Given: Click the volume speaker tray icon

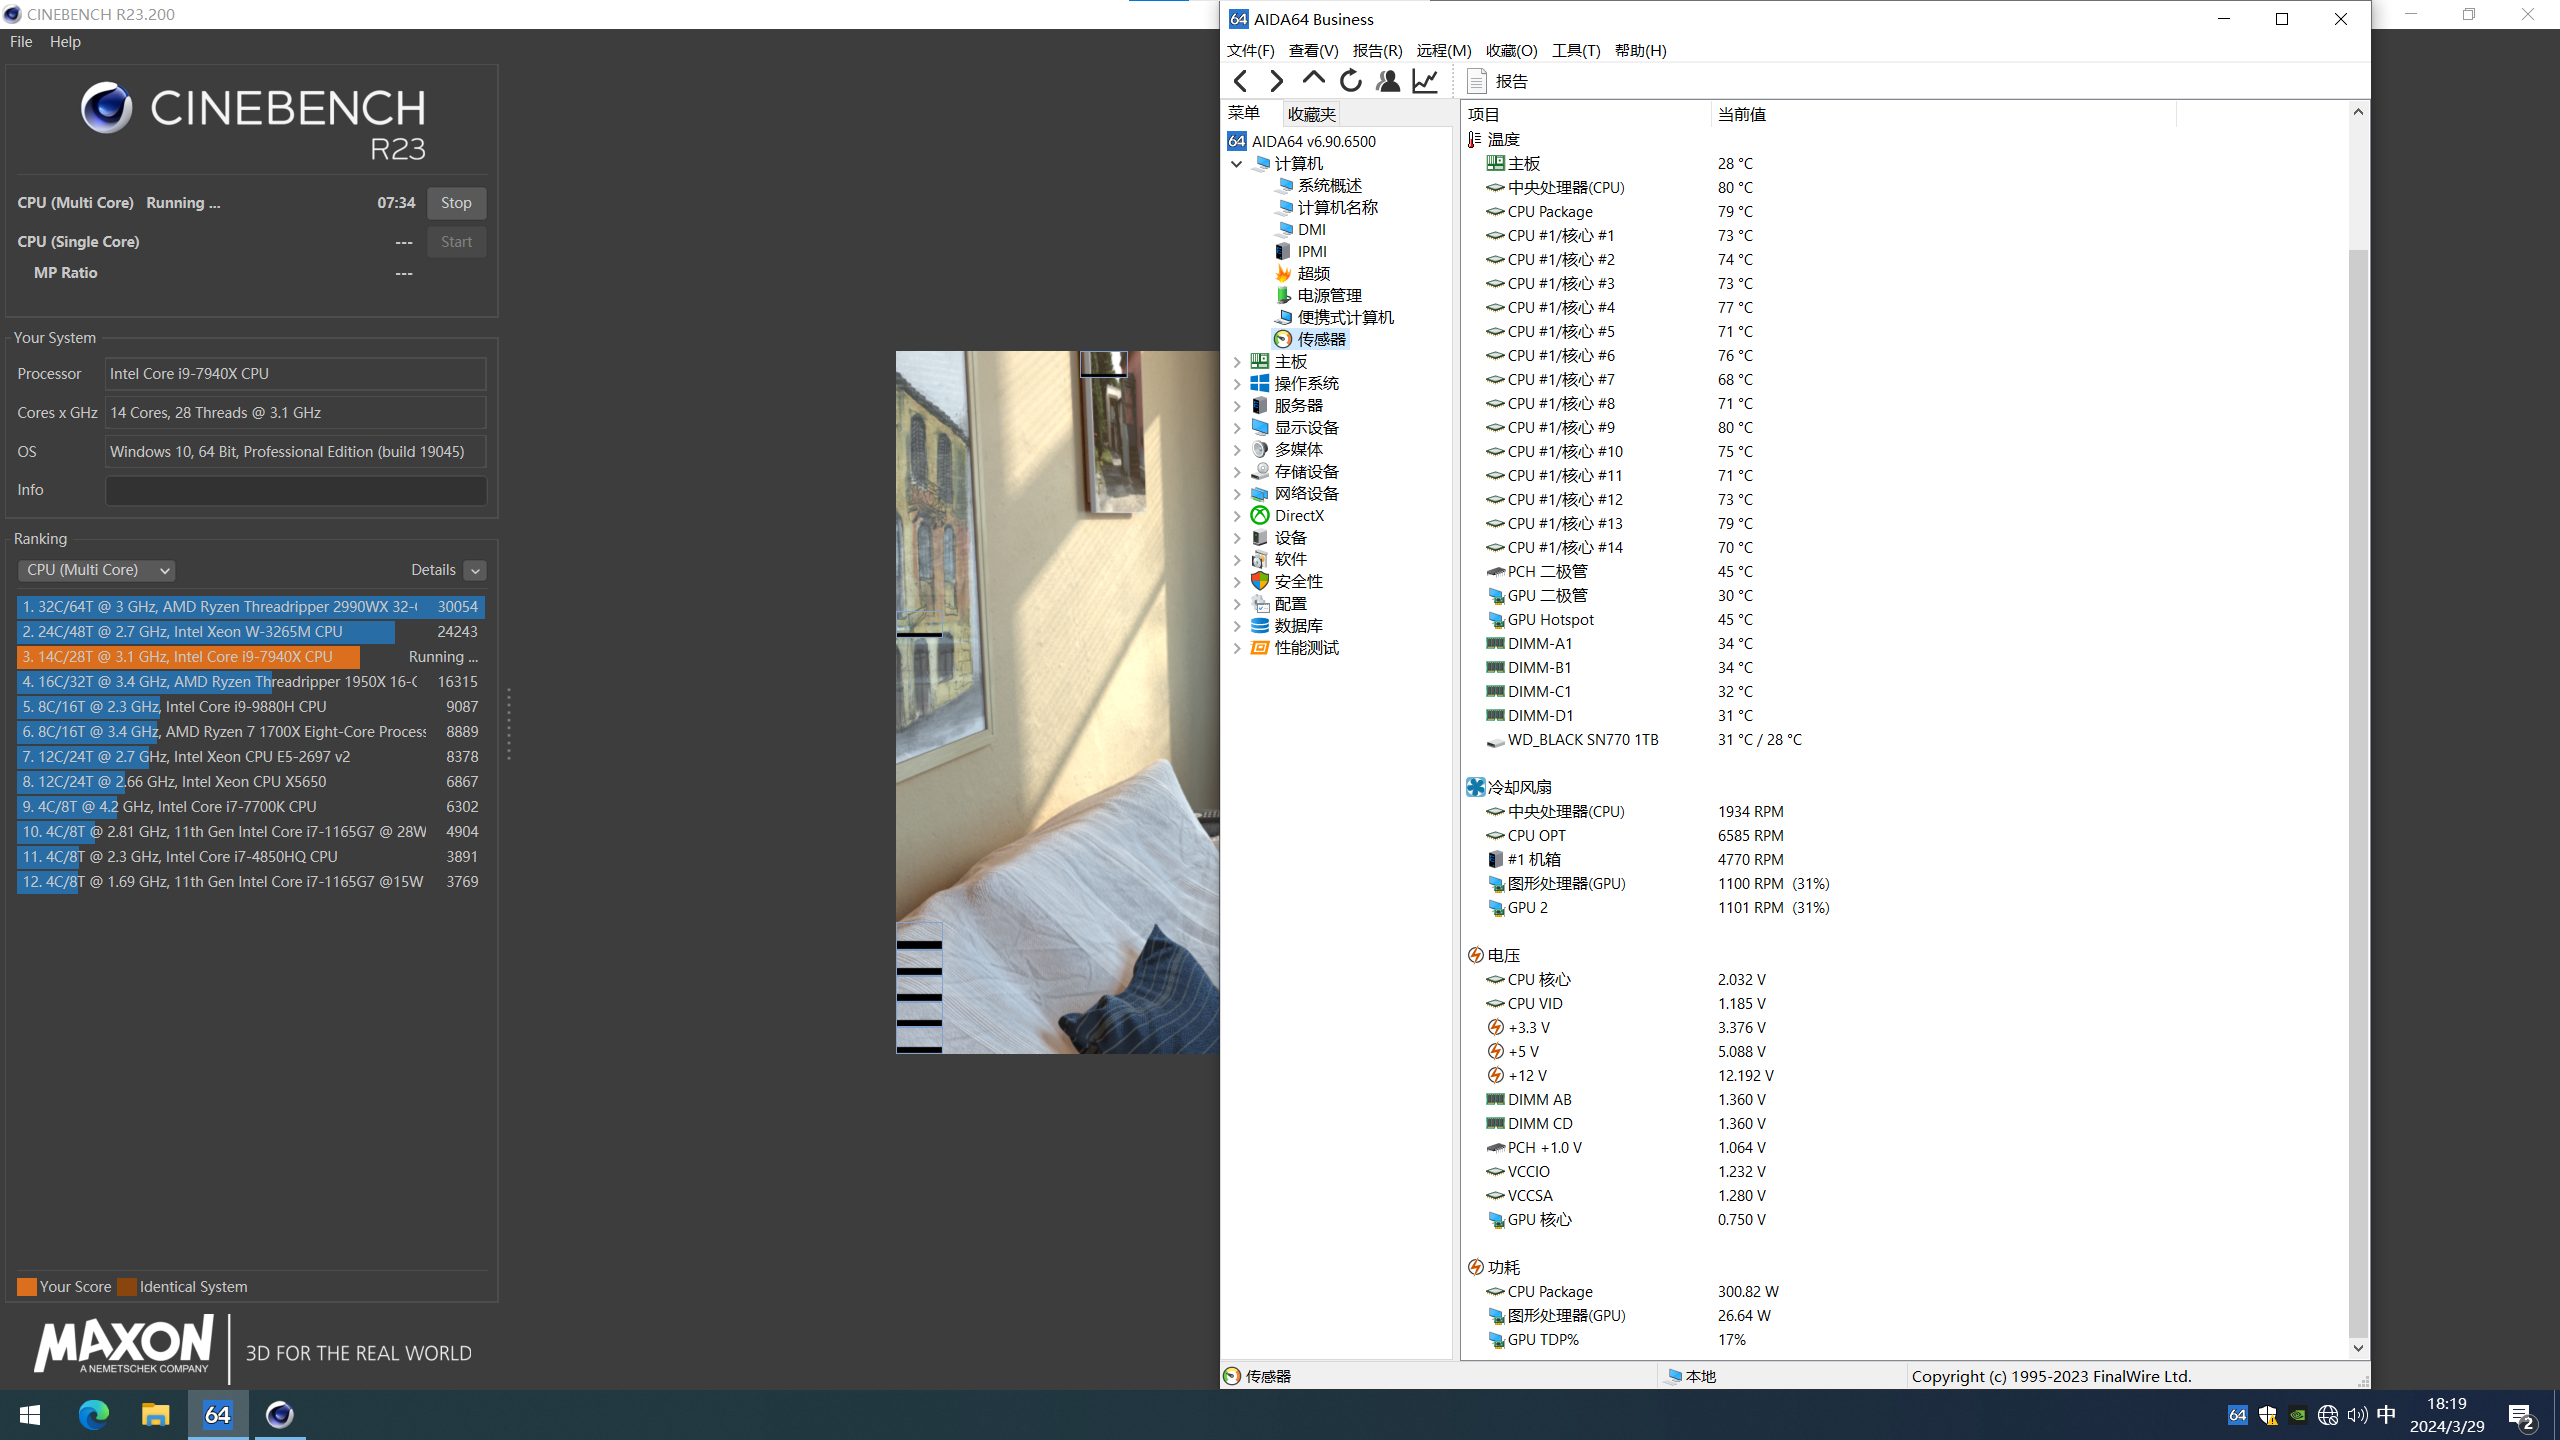Looking at the screenshot, I should pyautogui.click(x=2357, y=1415).
